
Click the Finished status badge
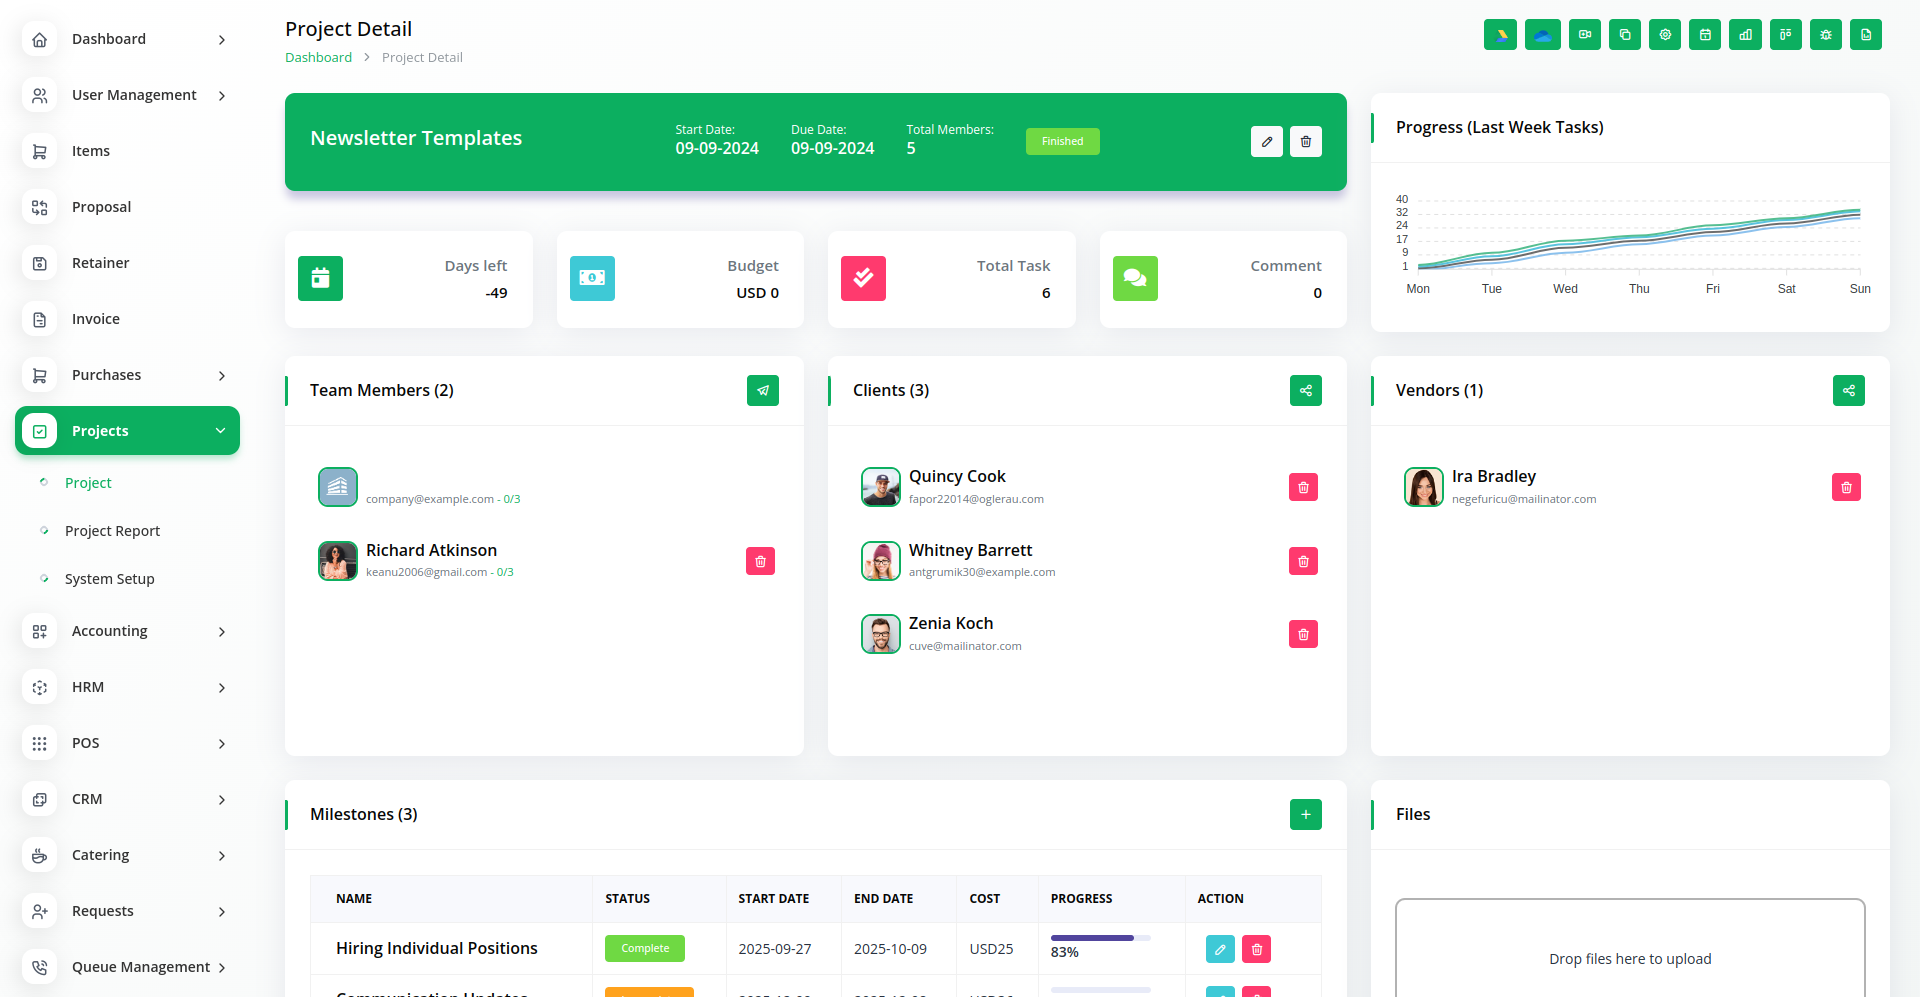[x=1062, y=142]
